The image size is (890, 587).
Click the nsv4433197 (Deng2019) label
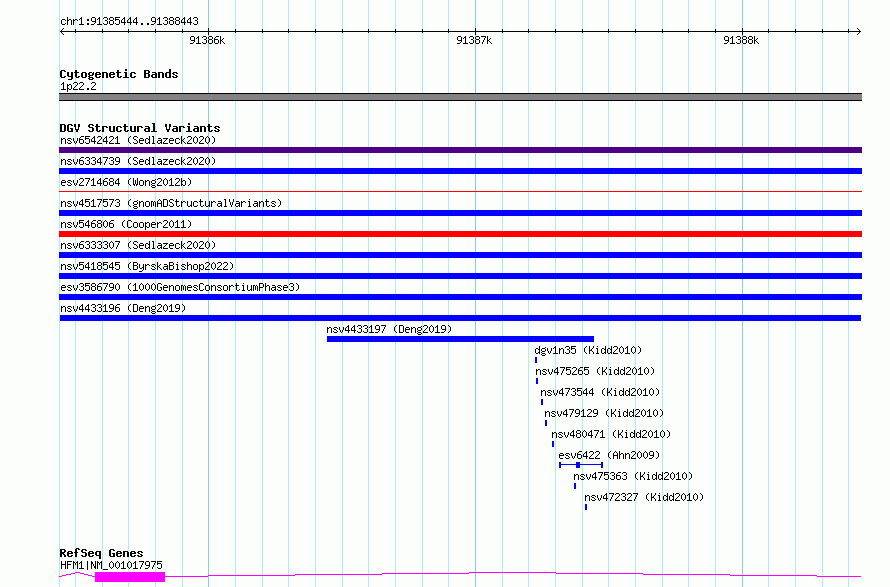click(x=389, y=329)
